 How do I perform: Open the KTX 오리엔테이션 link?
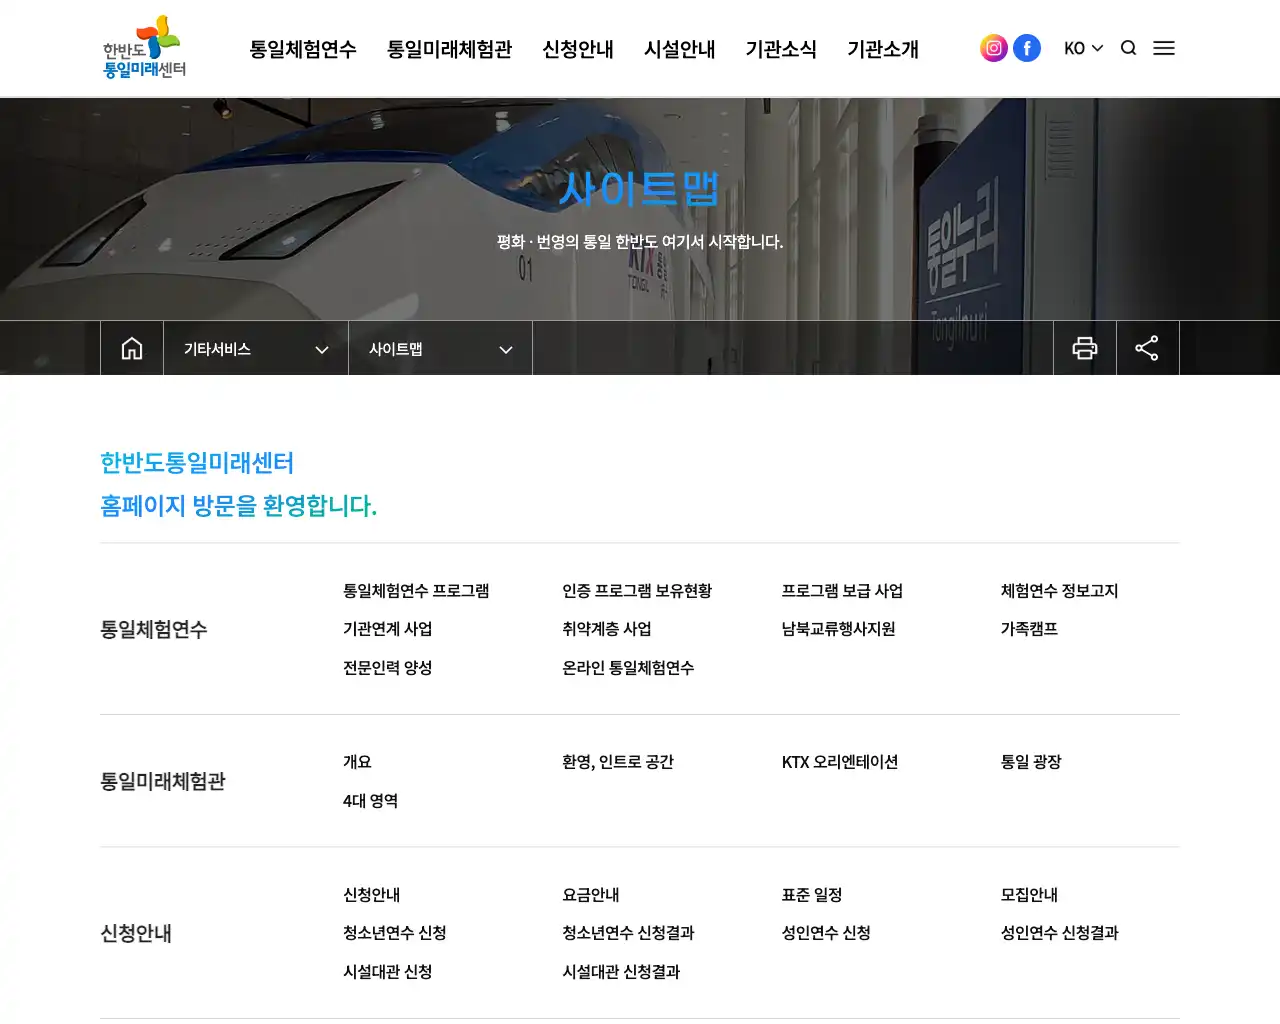click(840, 761)
